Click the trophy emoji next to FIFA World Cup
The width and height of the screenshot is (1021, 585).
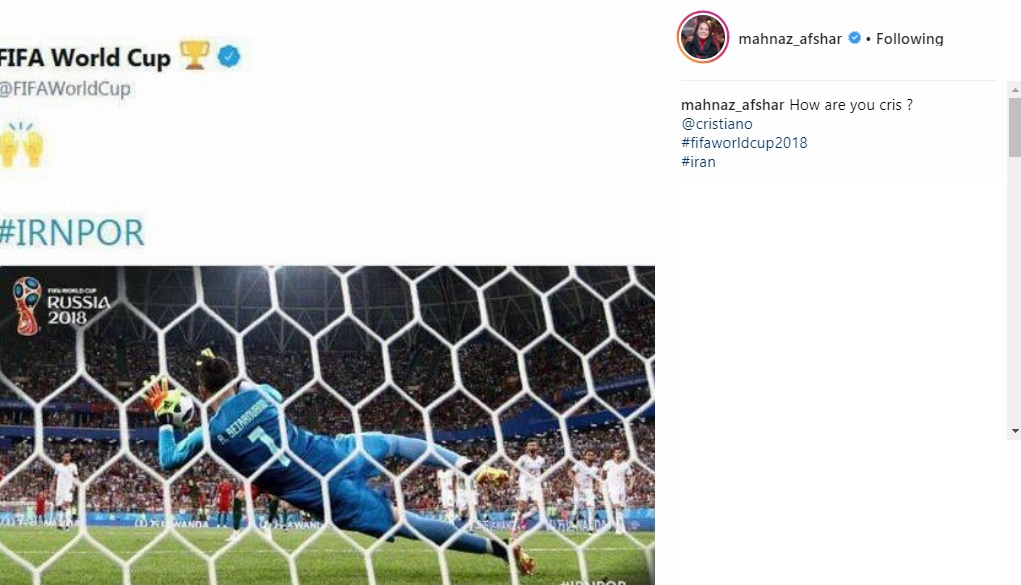195,55
